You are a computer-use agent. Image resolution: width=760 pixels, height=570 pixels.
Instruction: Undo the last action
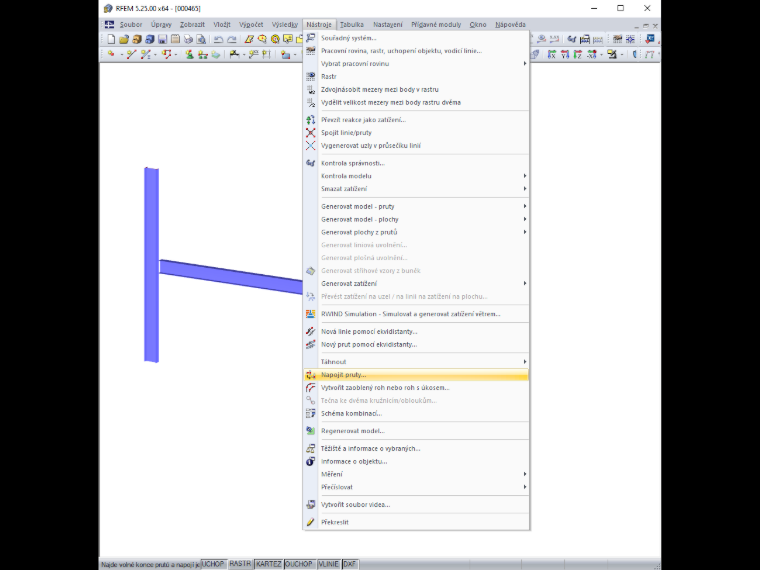coord(219,39)
